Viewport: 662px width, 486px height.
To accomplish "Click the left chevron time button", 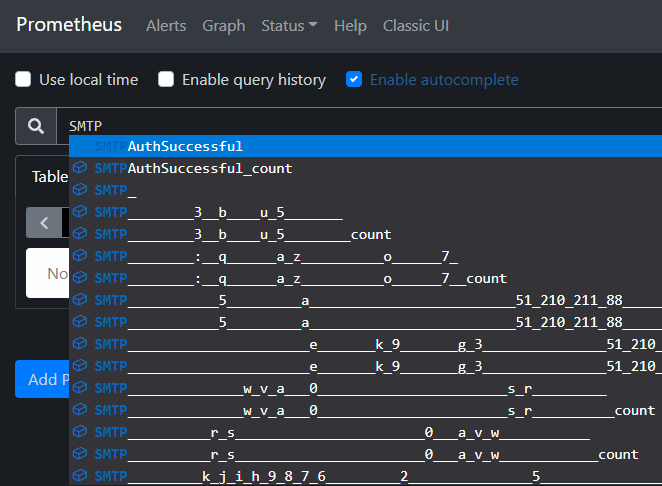I will (x=44, y=223).
